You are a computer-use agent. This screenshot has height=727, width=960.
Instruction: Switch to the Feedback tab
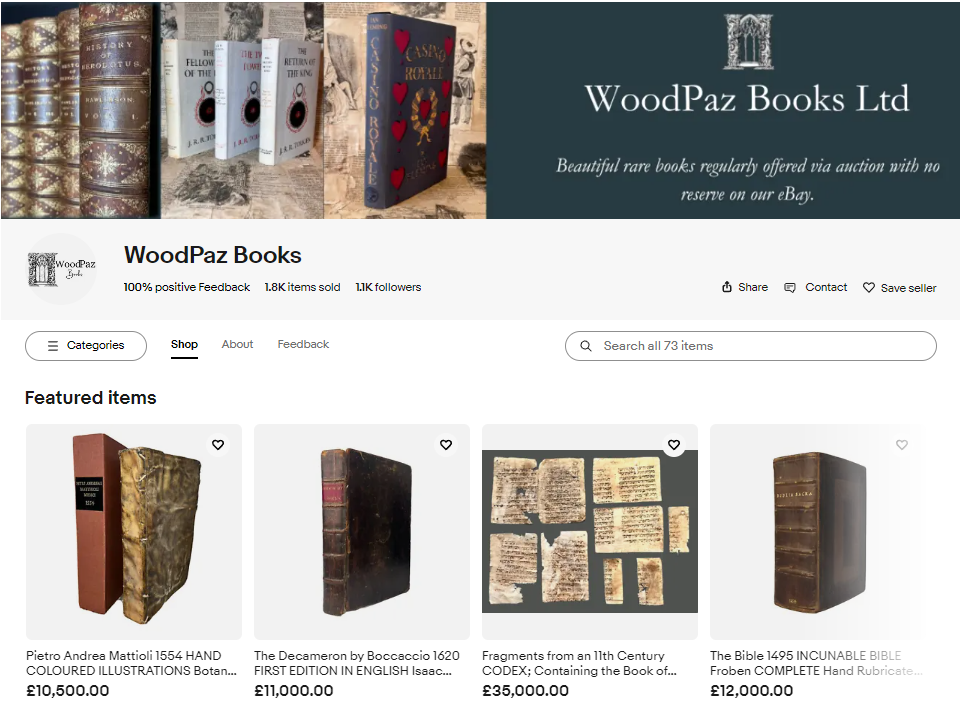point(303,344)
